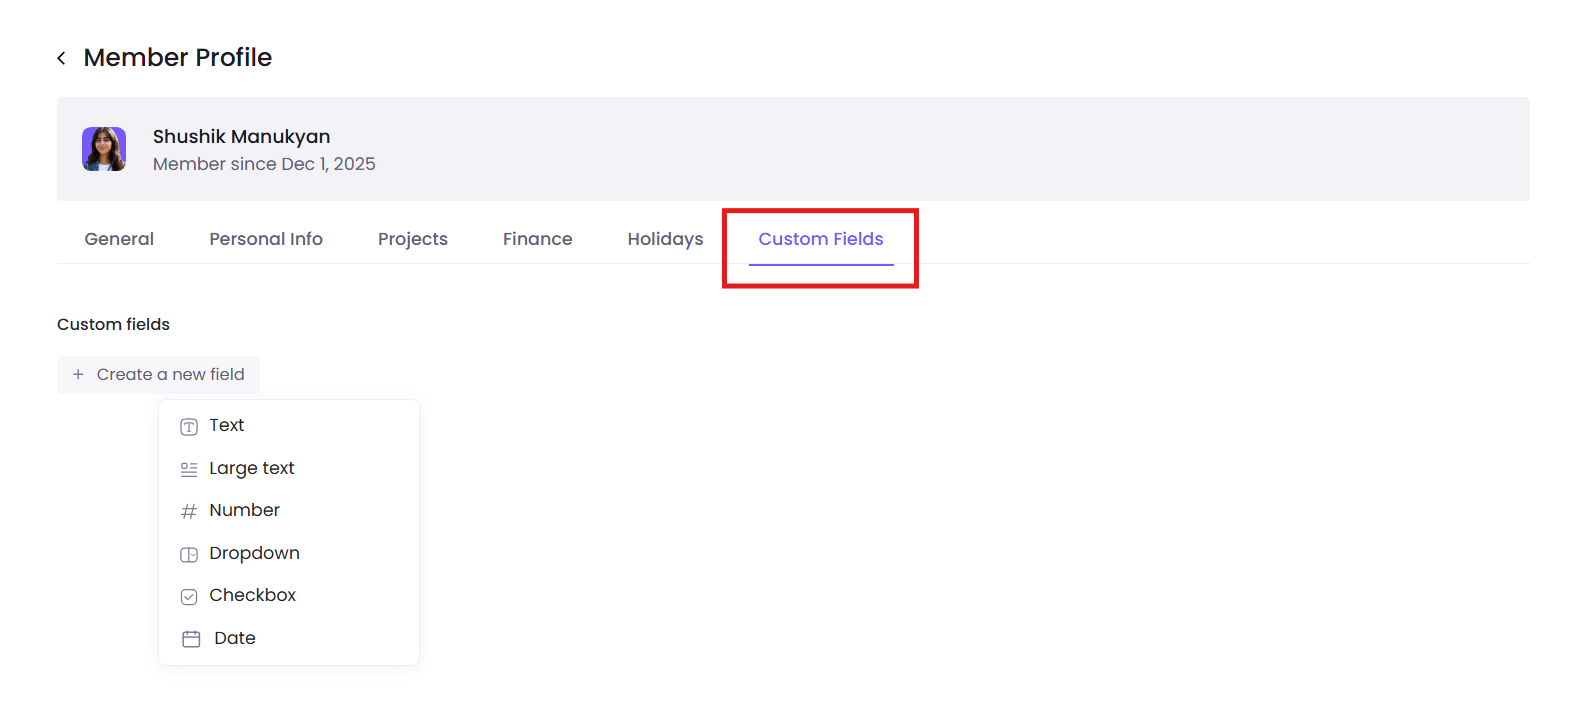Click the back arrow beside Member Profile
1596x717 pixels.
[x=62, y=58]
